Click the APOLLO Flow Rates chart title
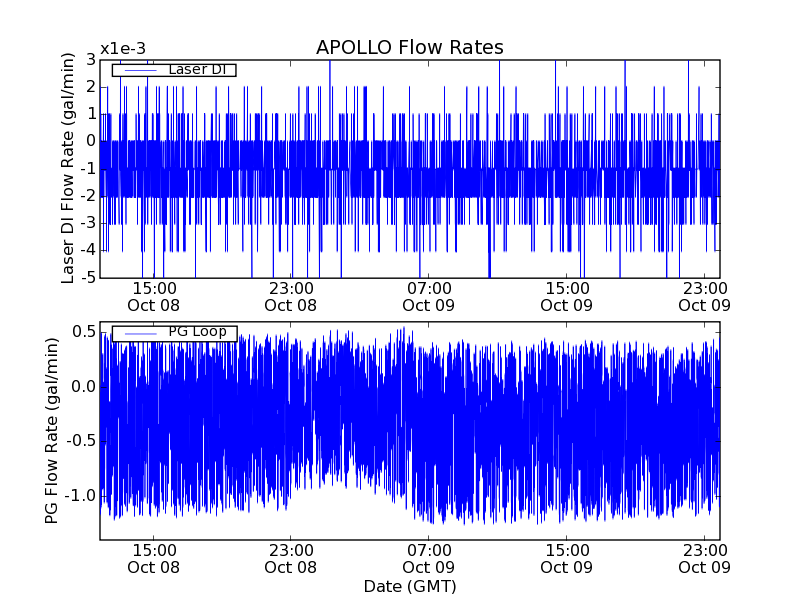 (x=409, y=47)
